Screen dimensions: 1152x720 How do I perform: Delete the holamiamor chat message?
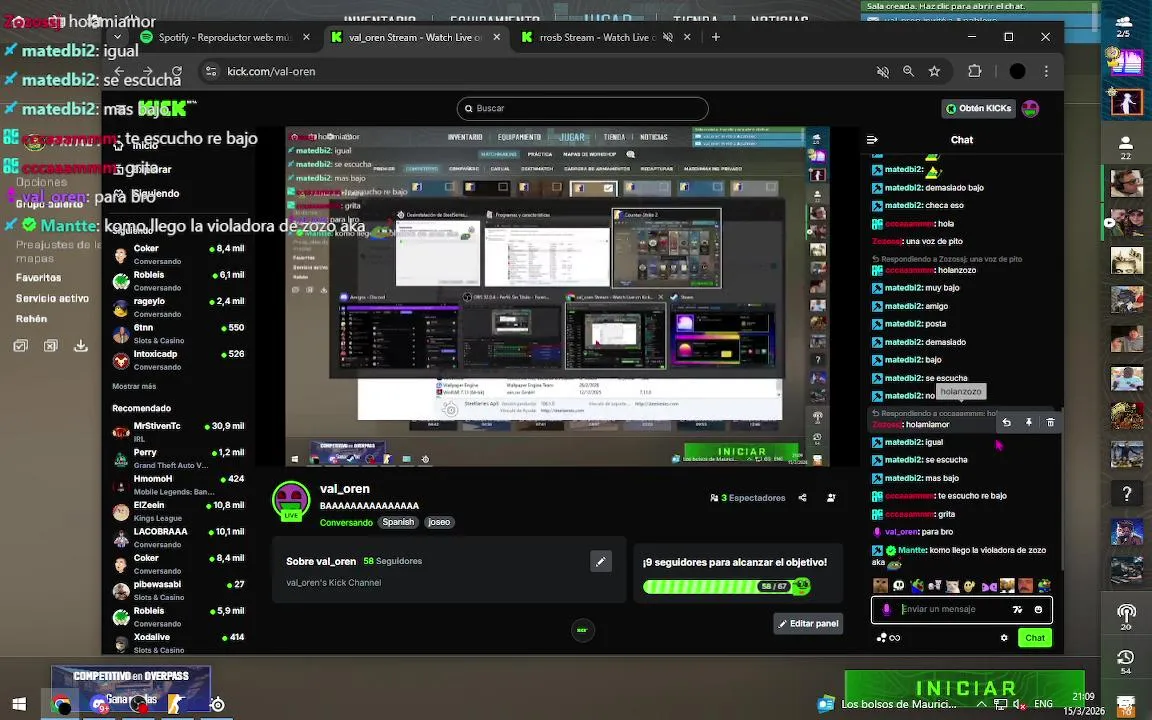point(1051,422)
